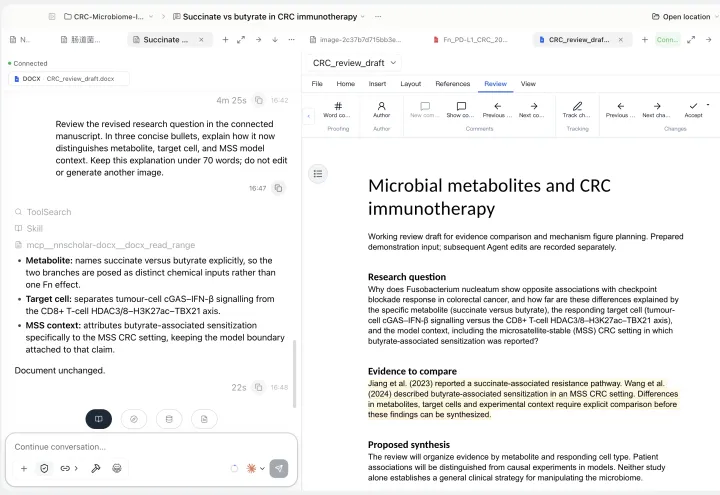Accept the tracked change with the checkmark

coord(693,110)
